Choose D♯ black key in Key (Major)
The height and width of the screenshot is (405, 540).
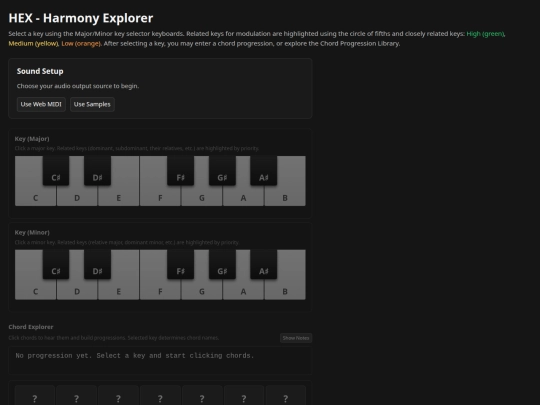(97, 171)
